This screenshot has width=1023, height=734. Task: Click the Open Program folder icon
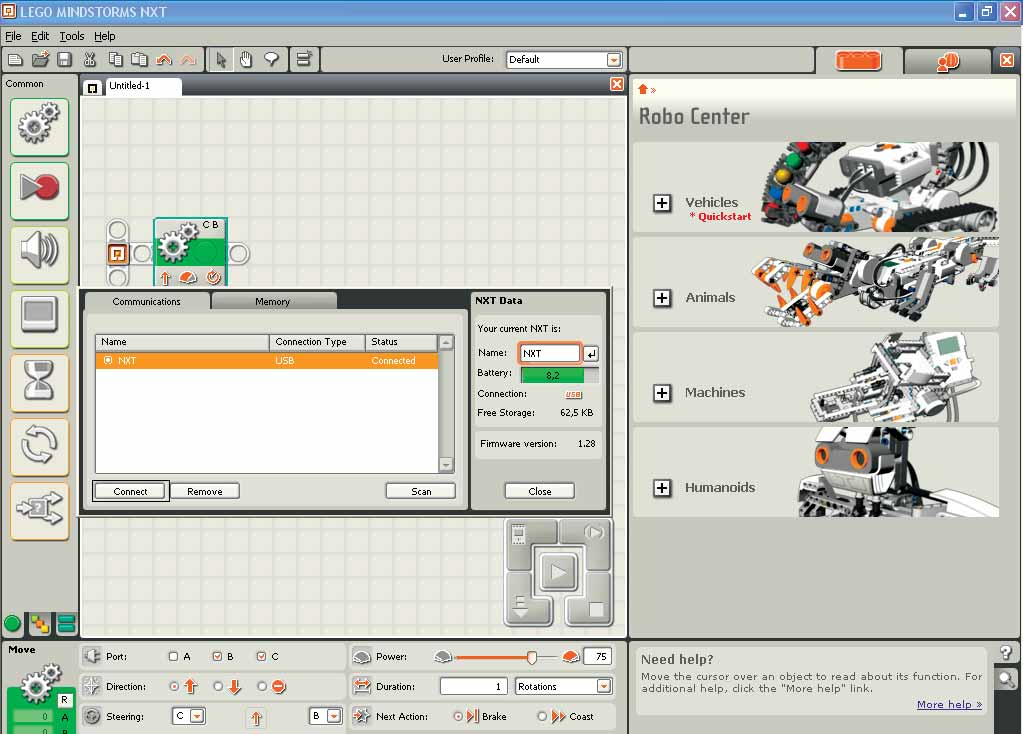pyautogui.click(x=40, y=59)
